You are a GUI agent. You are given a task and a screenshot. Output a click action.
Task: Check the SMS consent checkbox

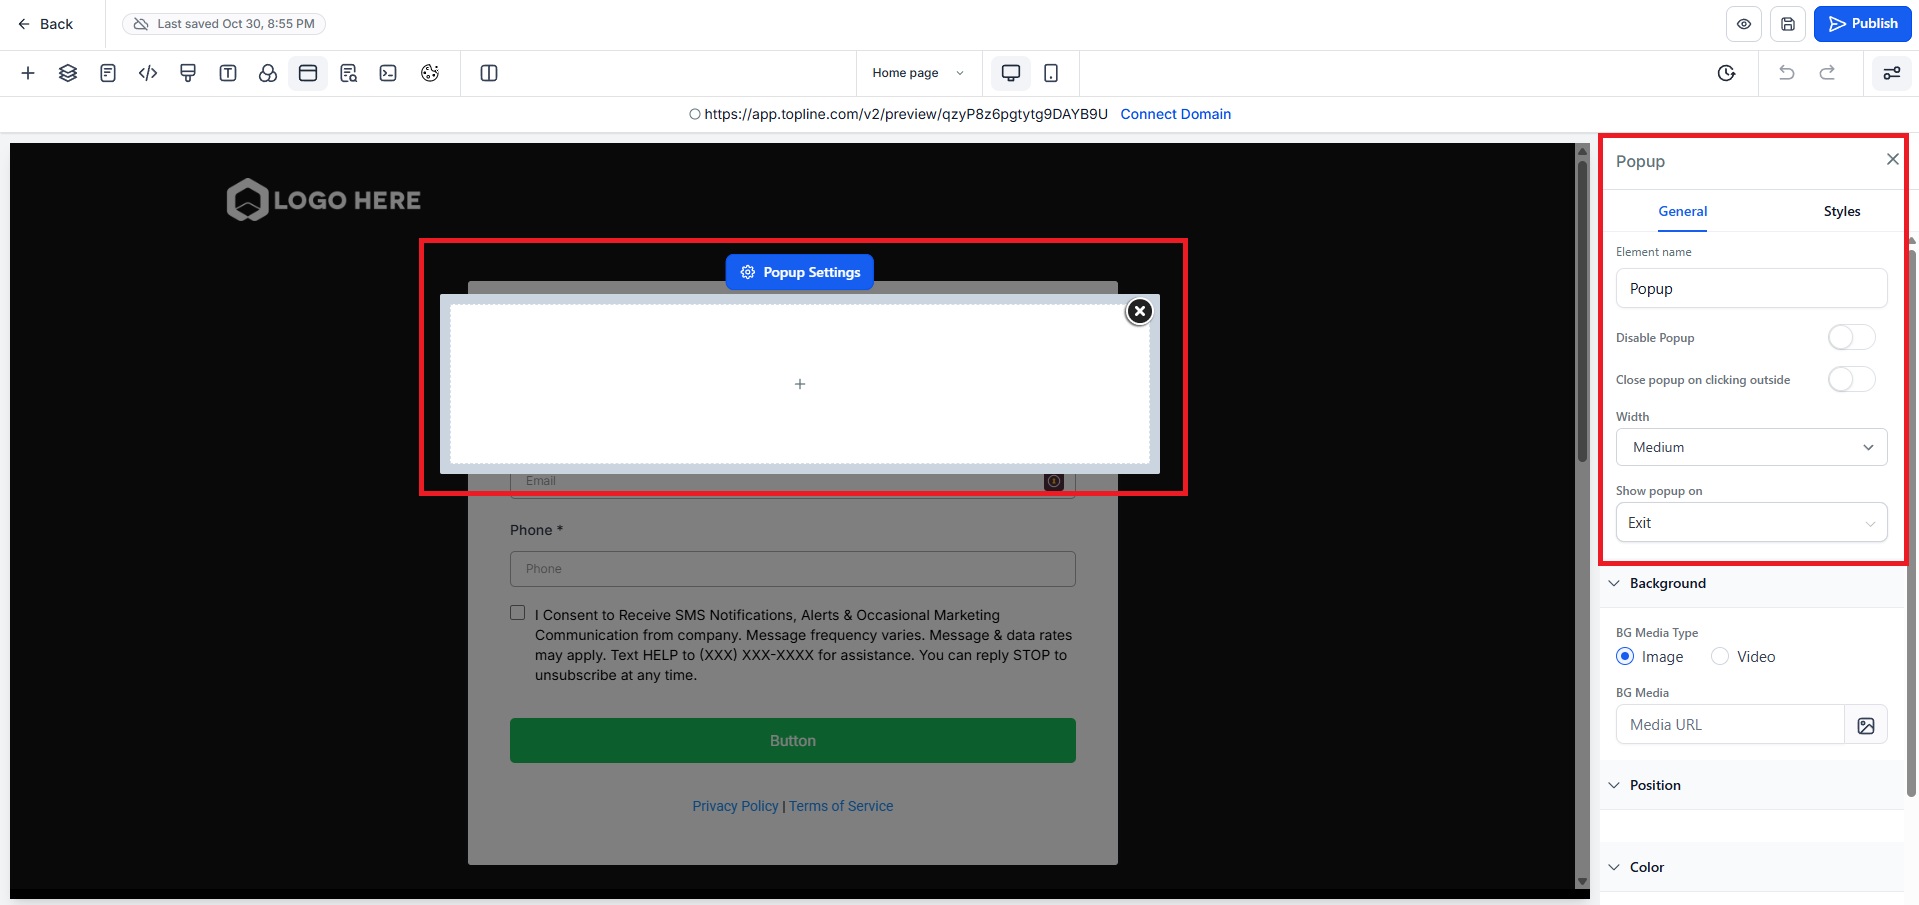point(517,613)
